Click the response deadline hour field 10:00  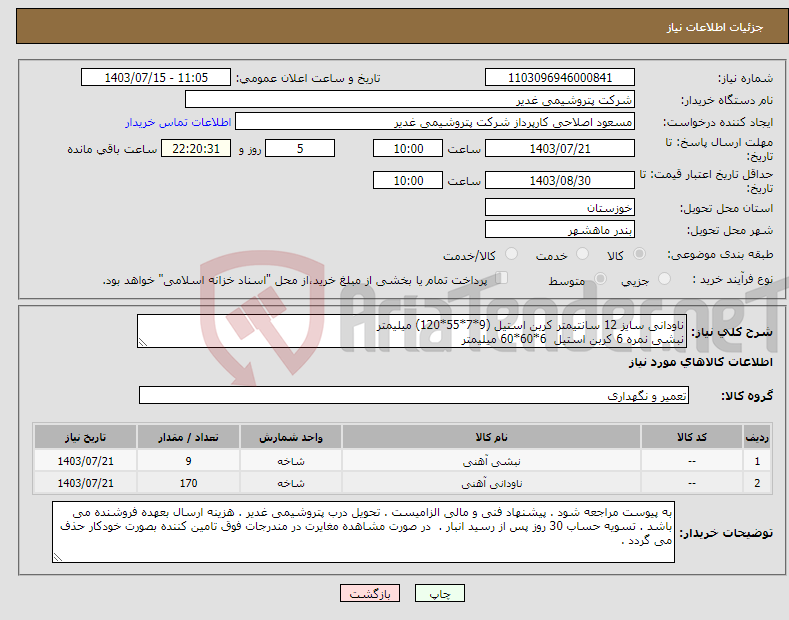click(408, 148)
